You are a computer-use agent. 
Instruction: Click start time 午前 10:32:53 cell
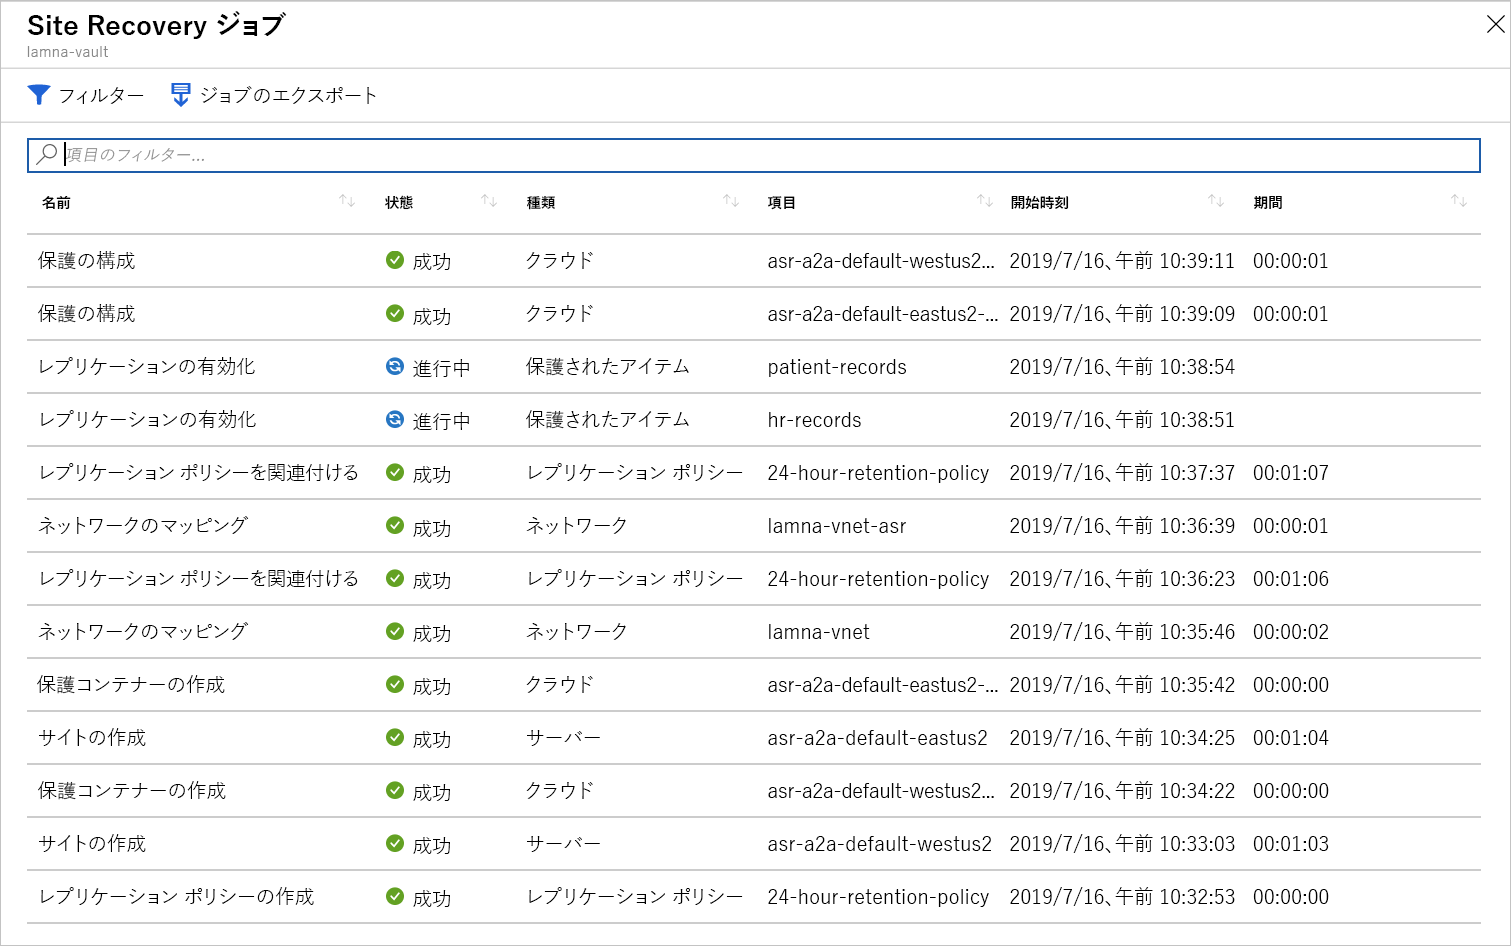[1122, 897]
